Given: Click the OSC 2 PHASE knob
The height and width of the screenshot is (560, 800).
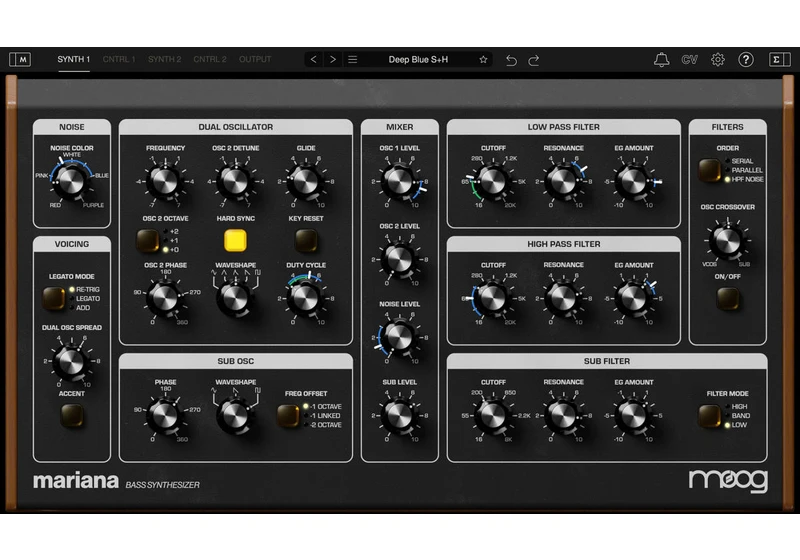Looking at the screenshot, I should [164, 298].
